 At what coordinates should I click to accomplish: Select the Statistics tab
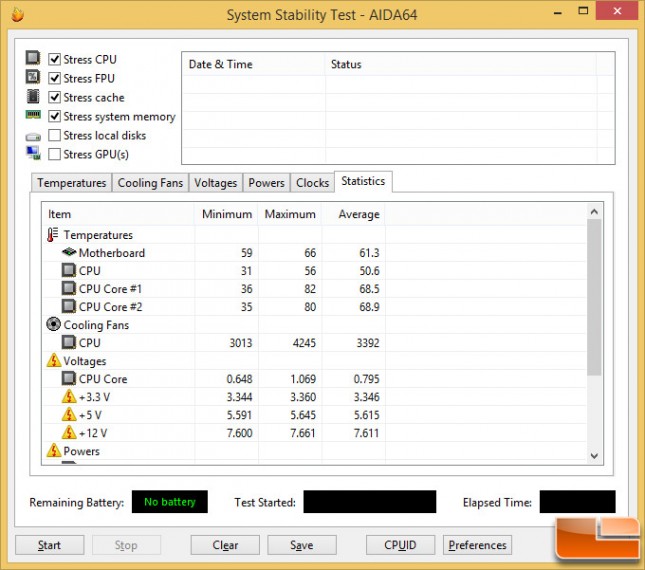click(x=363, y=181)
